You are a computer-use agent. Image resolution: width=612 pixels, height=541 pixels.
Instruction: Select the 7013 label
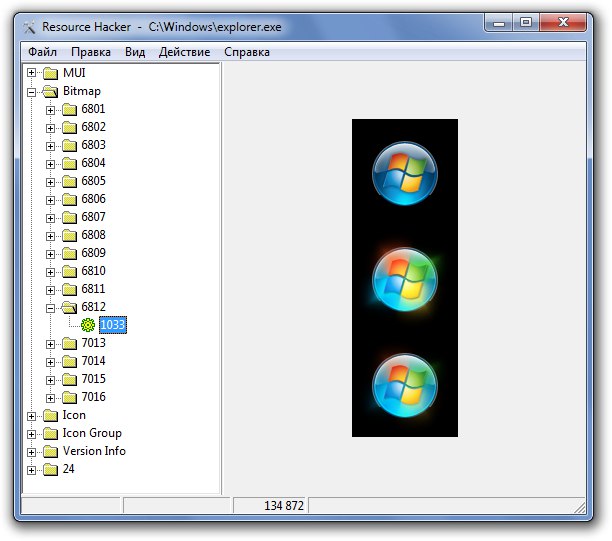93,343
